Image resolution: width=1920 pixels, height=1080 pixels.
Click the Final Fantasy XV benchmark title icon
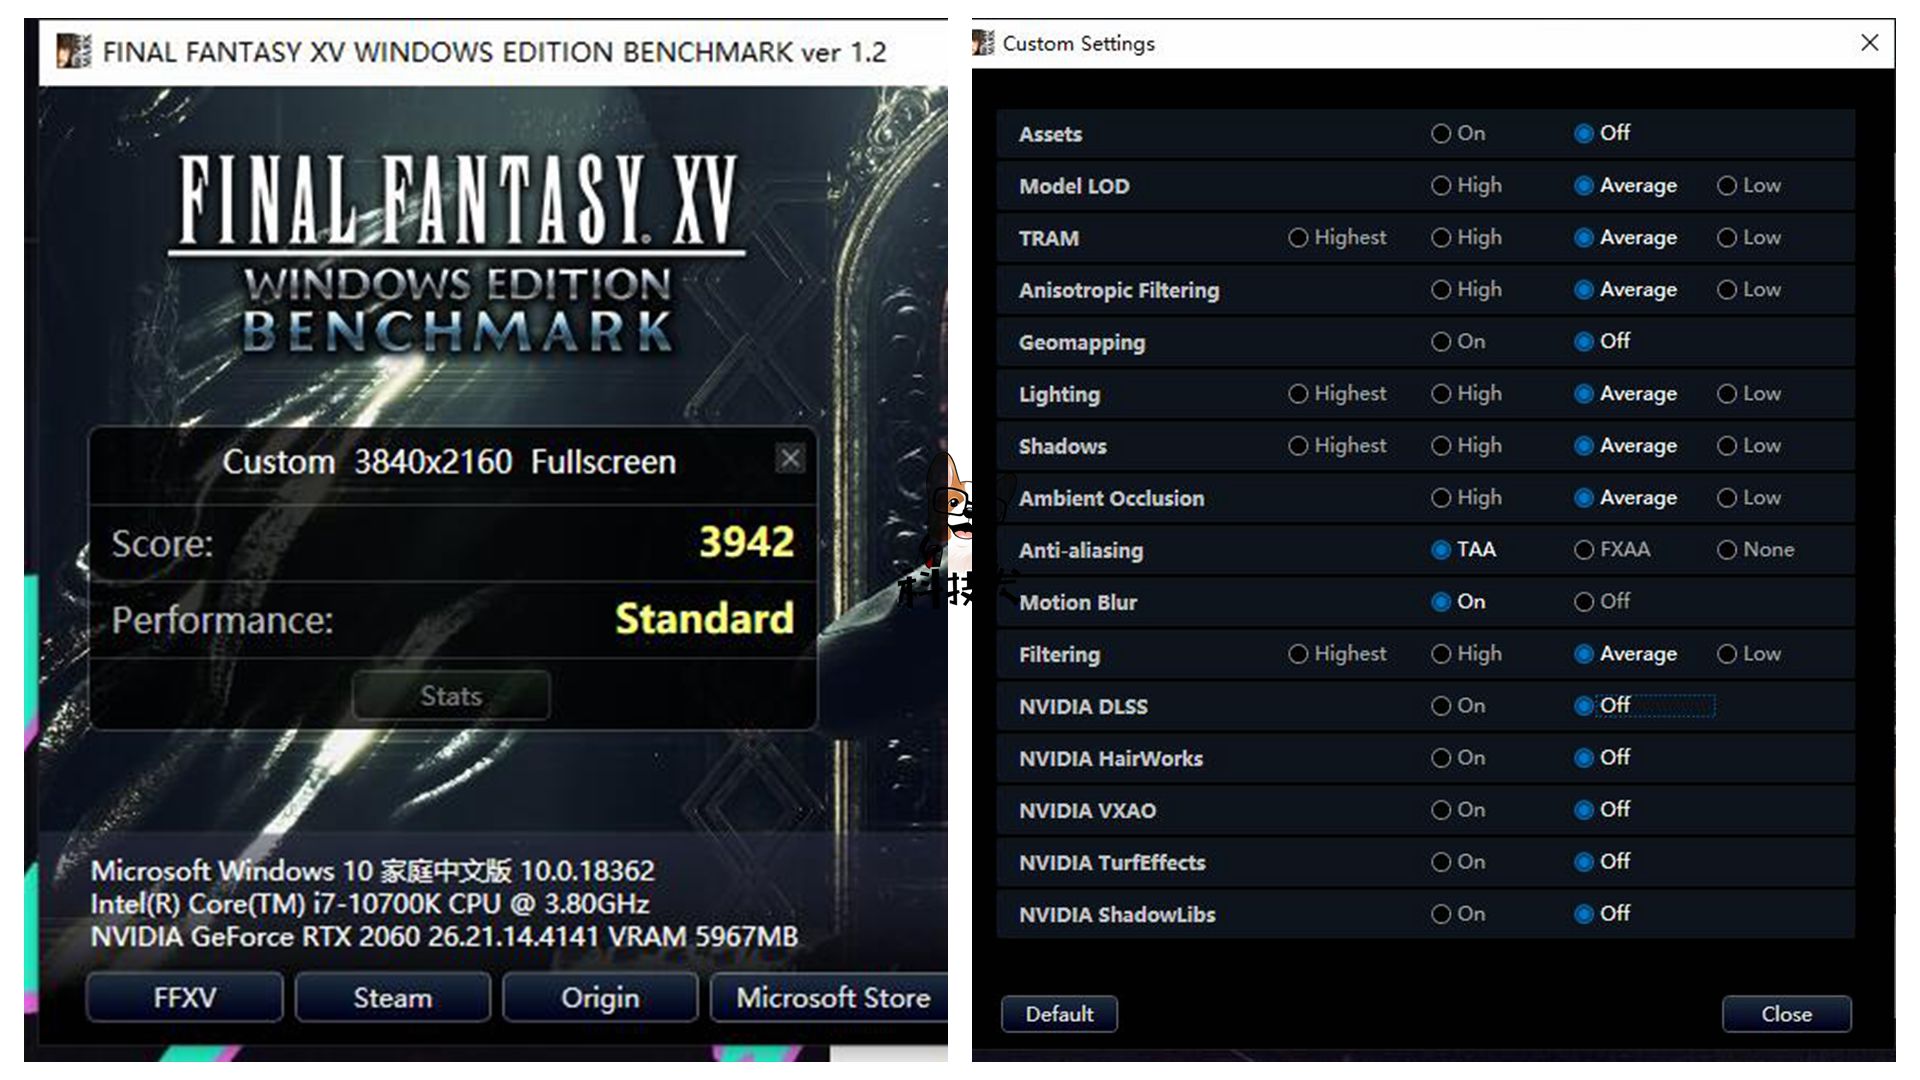pyautogui.click(x=74, y=51)
